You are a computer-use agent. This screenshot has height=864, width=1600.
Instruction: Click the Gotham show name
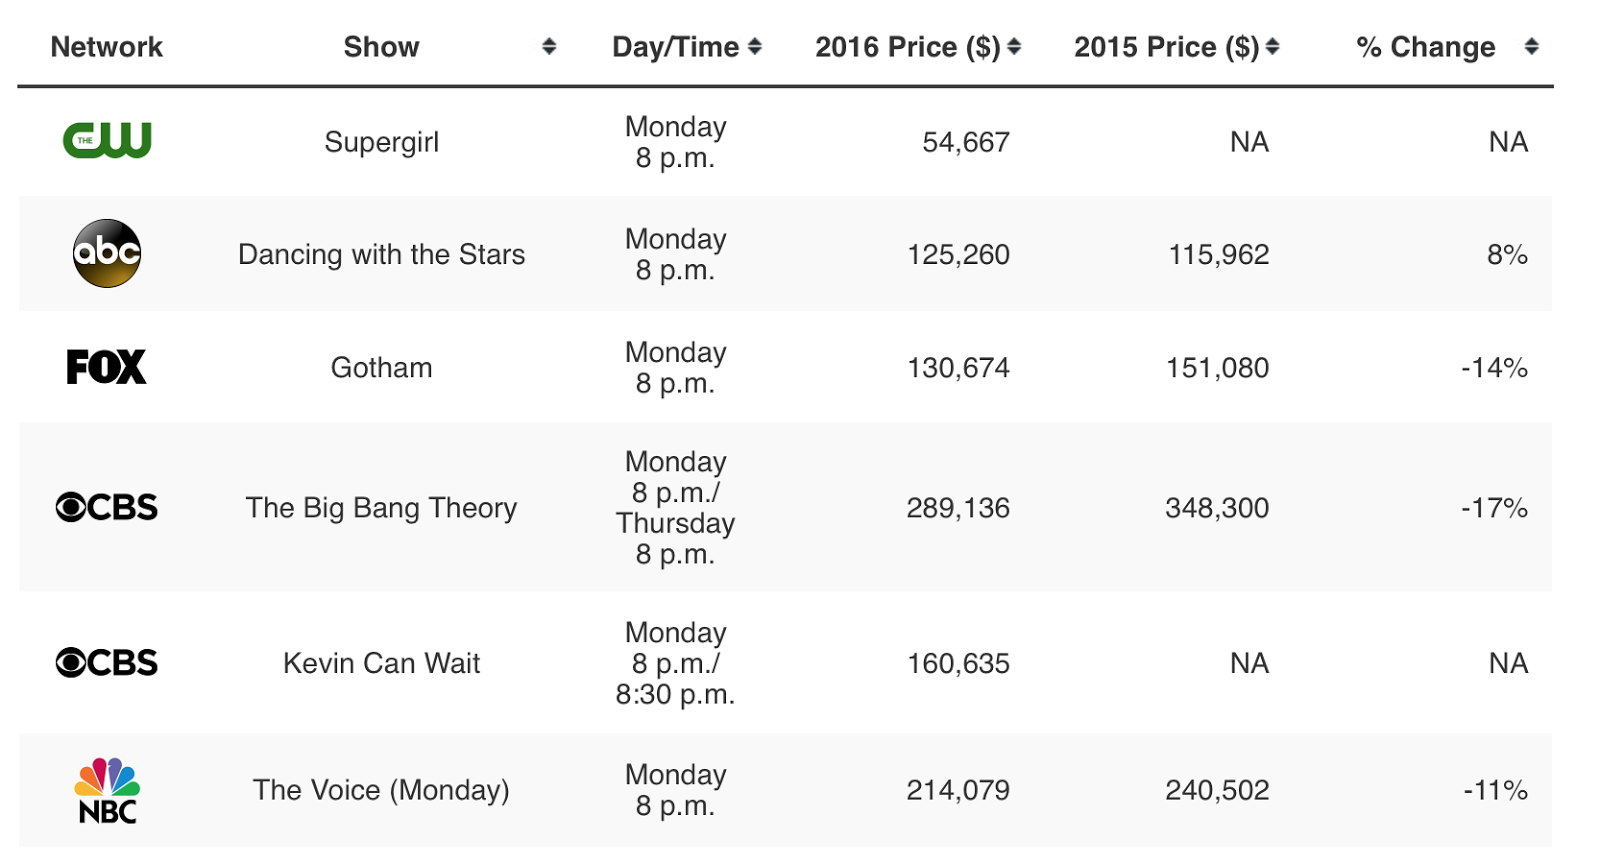(x=381, y=368)
